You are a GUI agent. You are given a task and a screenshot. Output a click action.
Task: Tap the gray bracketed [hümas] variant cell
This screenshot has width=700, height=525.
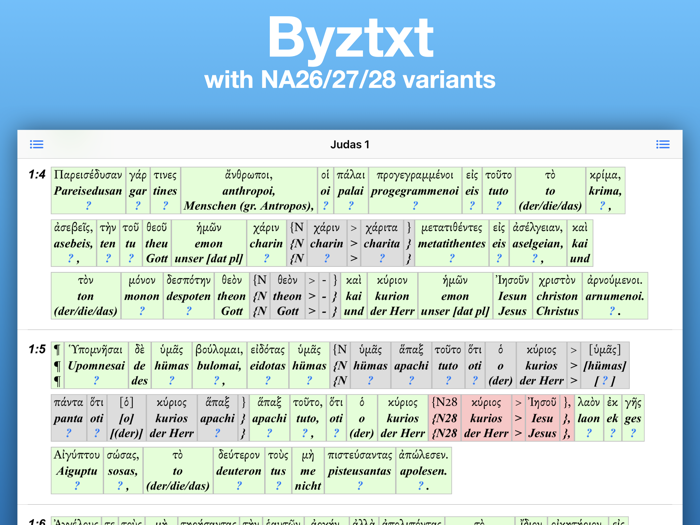click(604, 365)
